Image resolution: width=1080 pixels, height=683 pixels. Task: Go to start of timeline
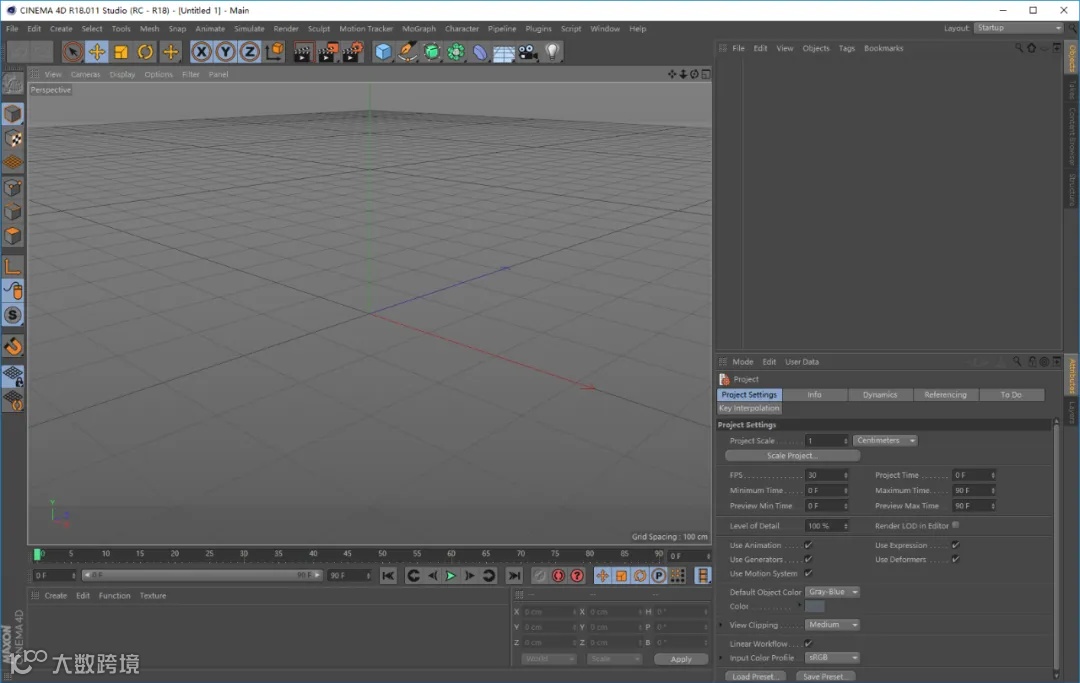[x=388, y=576]
